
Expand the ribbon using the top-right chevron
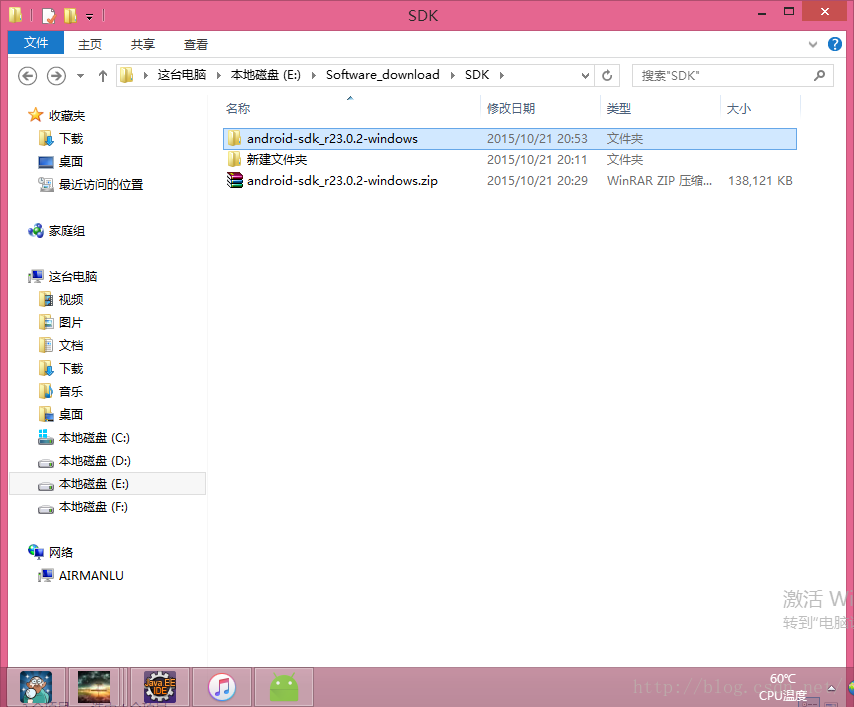(812, 44)
